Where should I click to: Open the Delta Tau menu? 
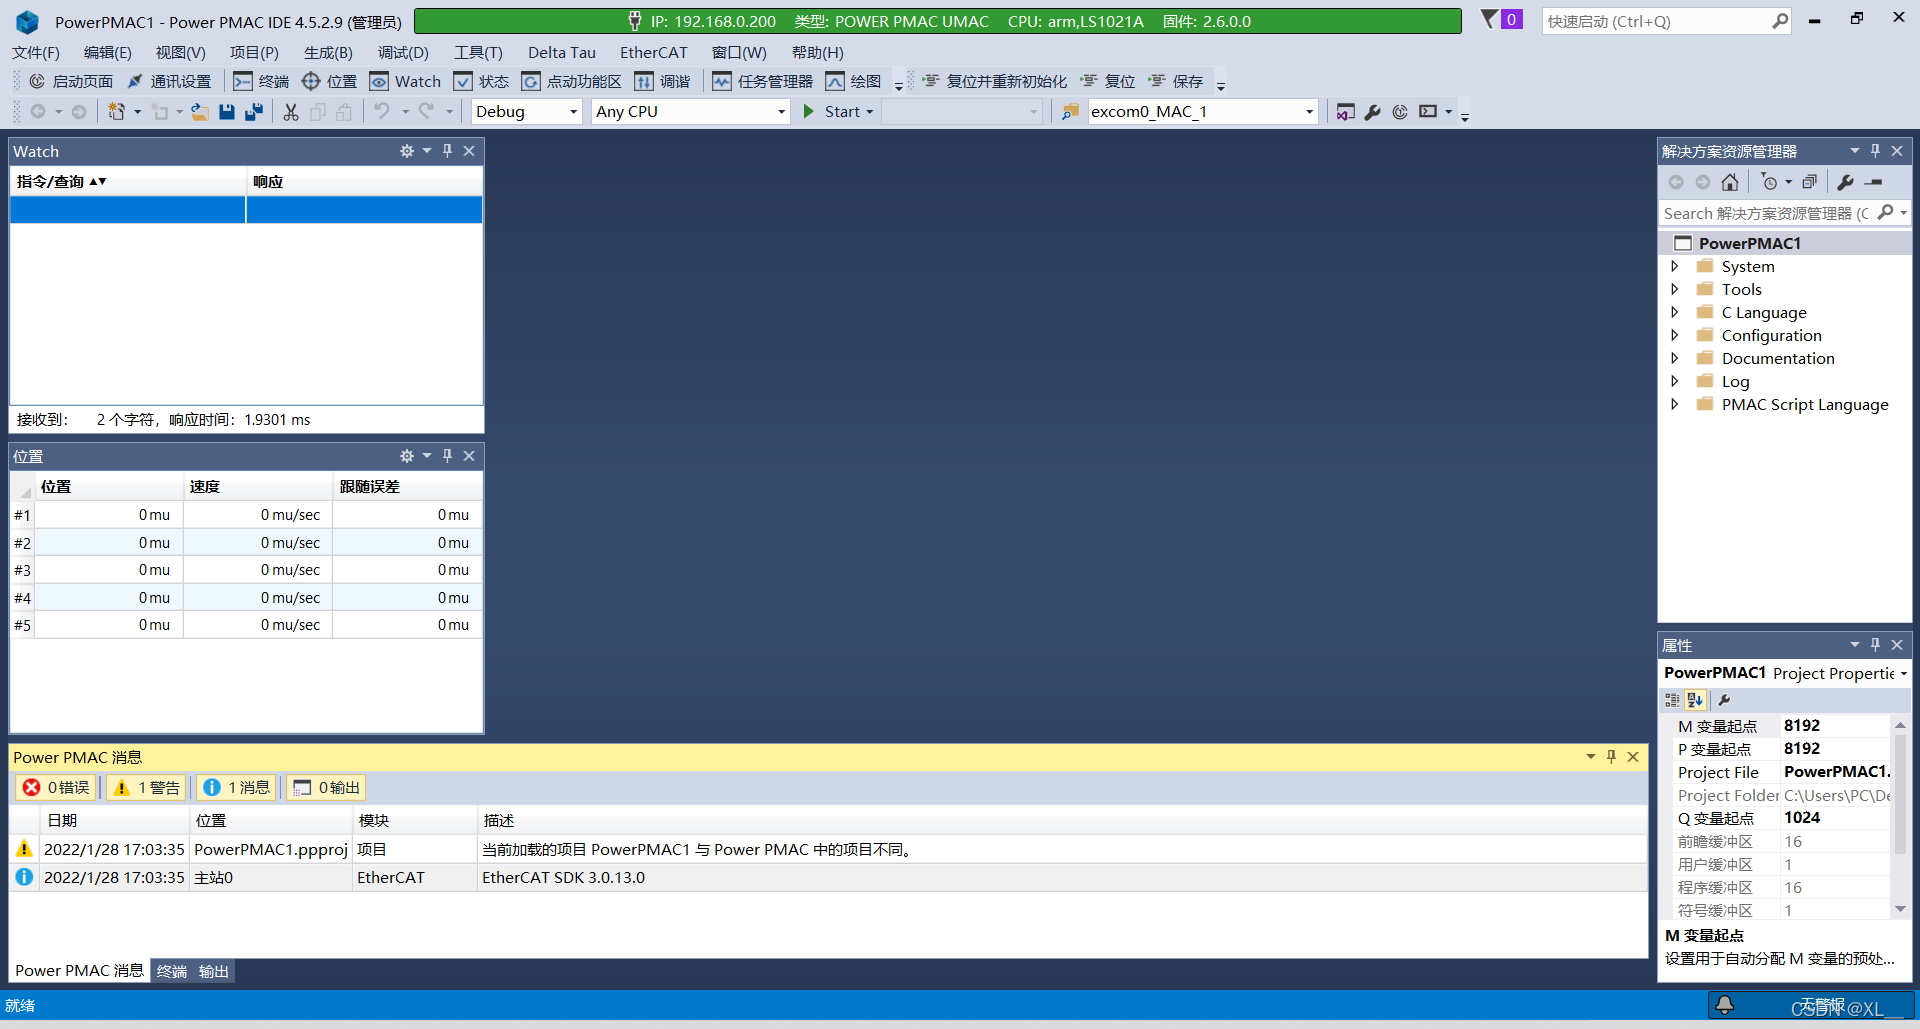[562, 53]
